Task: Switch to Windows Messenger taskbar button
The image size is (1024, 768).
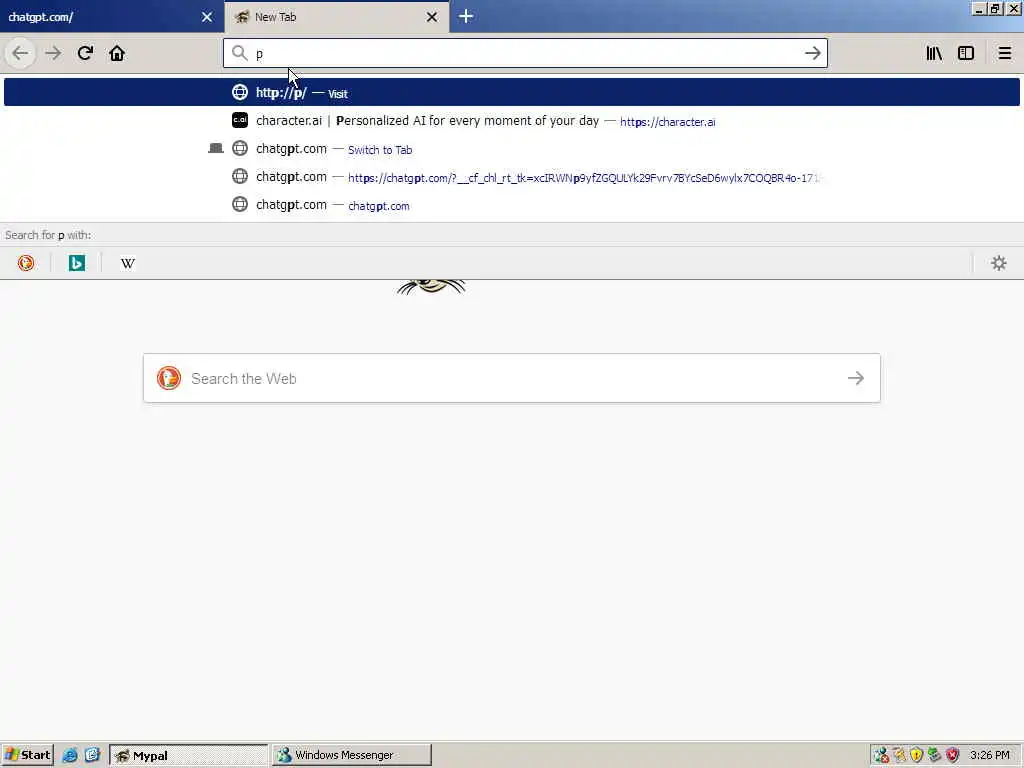Action: [351, 755]
